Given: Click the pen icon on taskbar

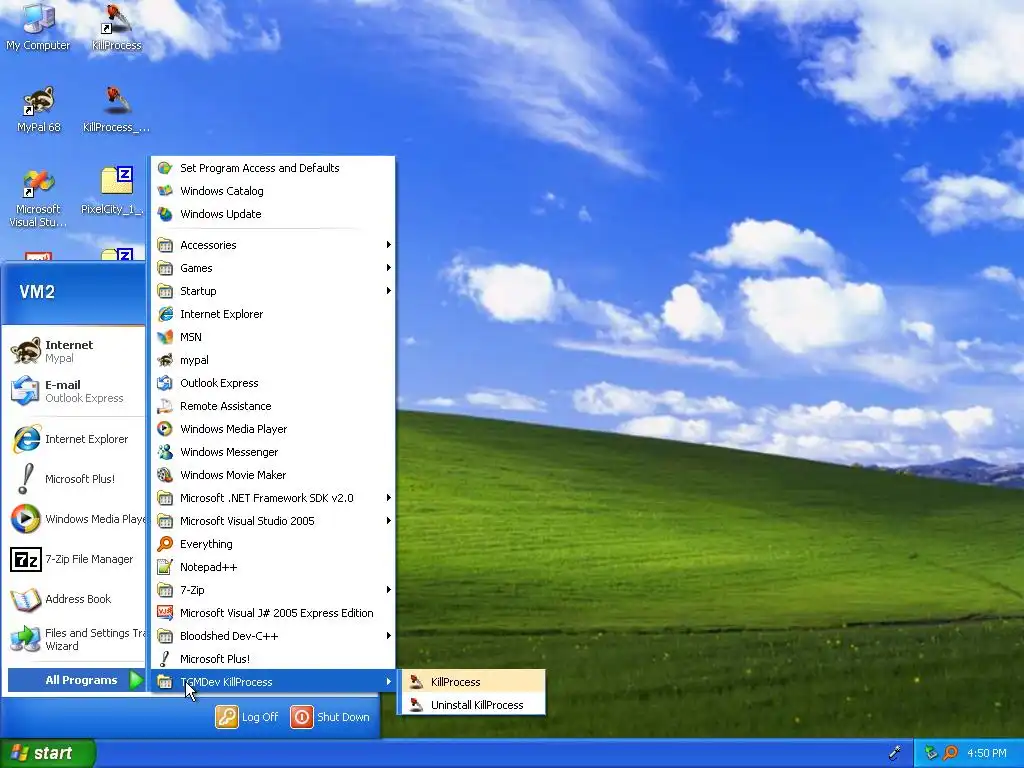Looking at the screenshot, I should pos(895,753).
